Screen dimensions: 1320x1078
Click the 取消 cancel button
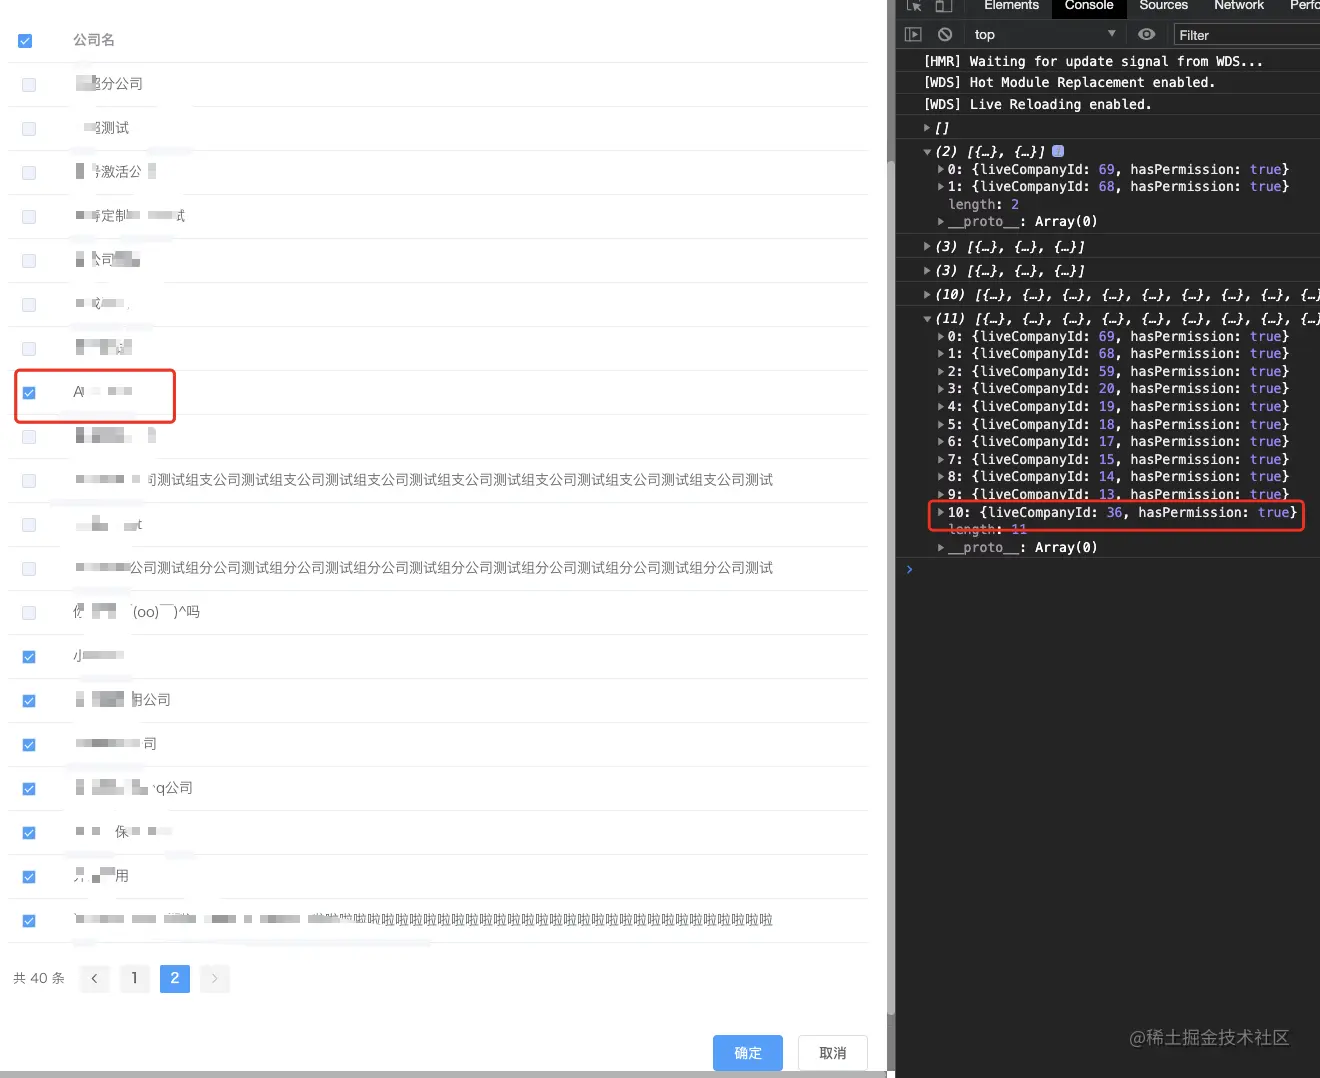click(x=833, y=1053)
